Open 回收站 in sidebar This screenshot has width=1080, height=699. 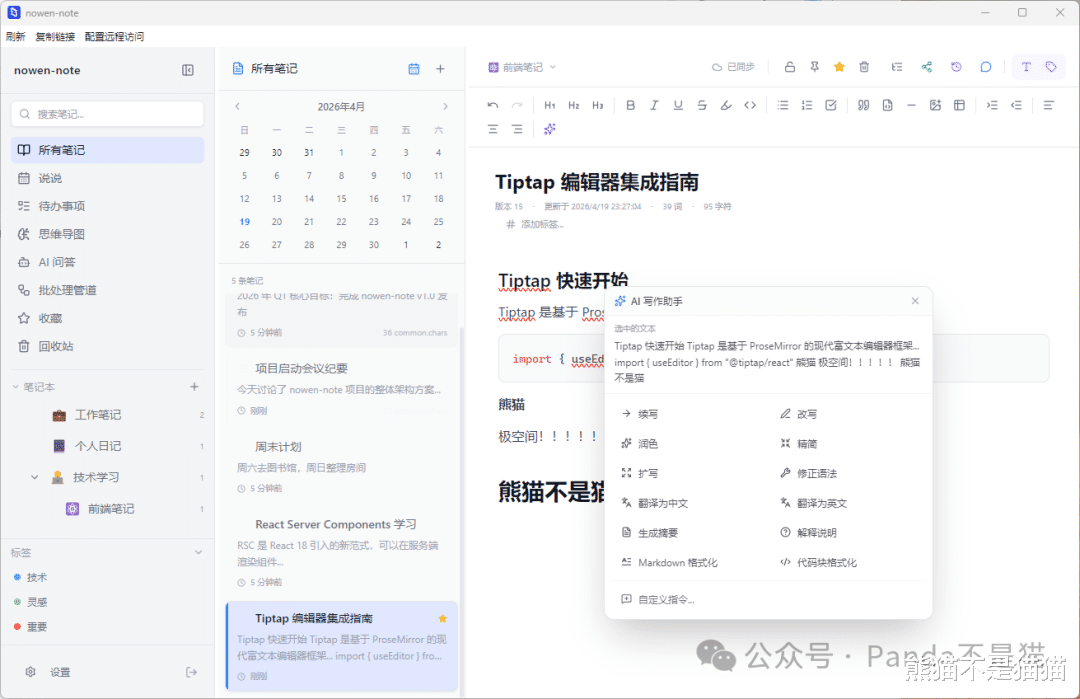107,346
